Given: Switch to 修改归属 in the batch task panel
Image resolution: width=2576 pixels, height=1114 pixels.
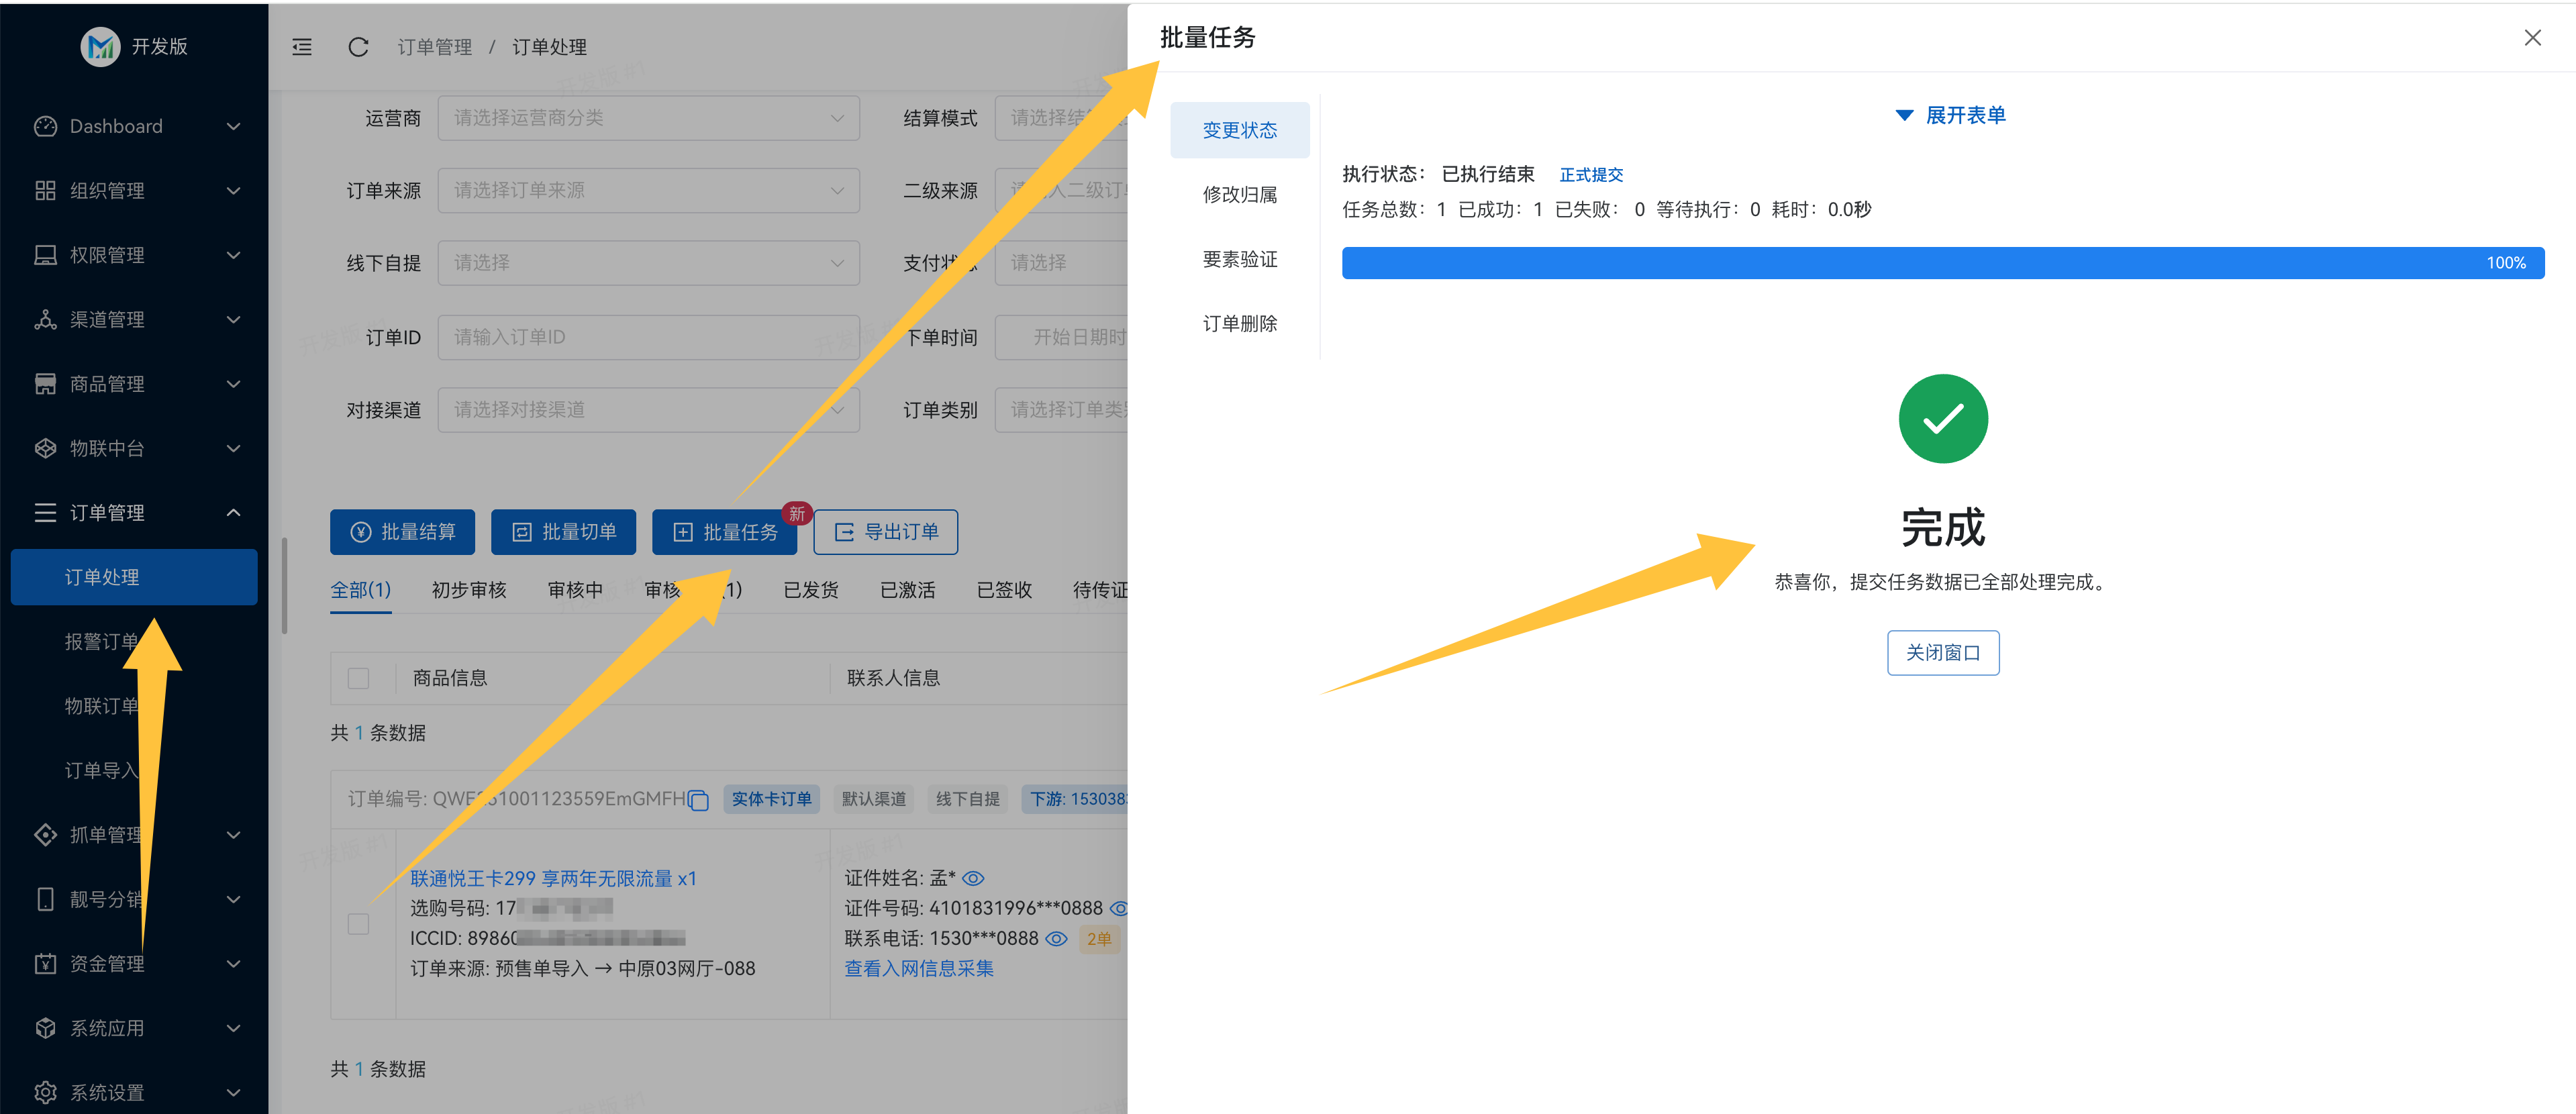Looking at the screenshot, I should 1240,194.
